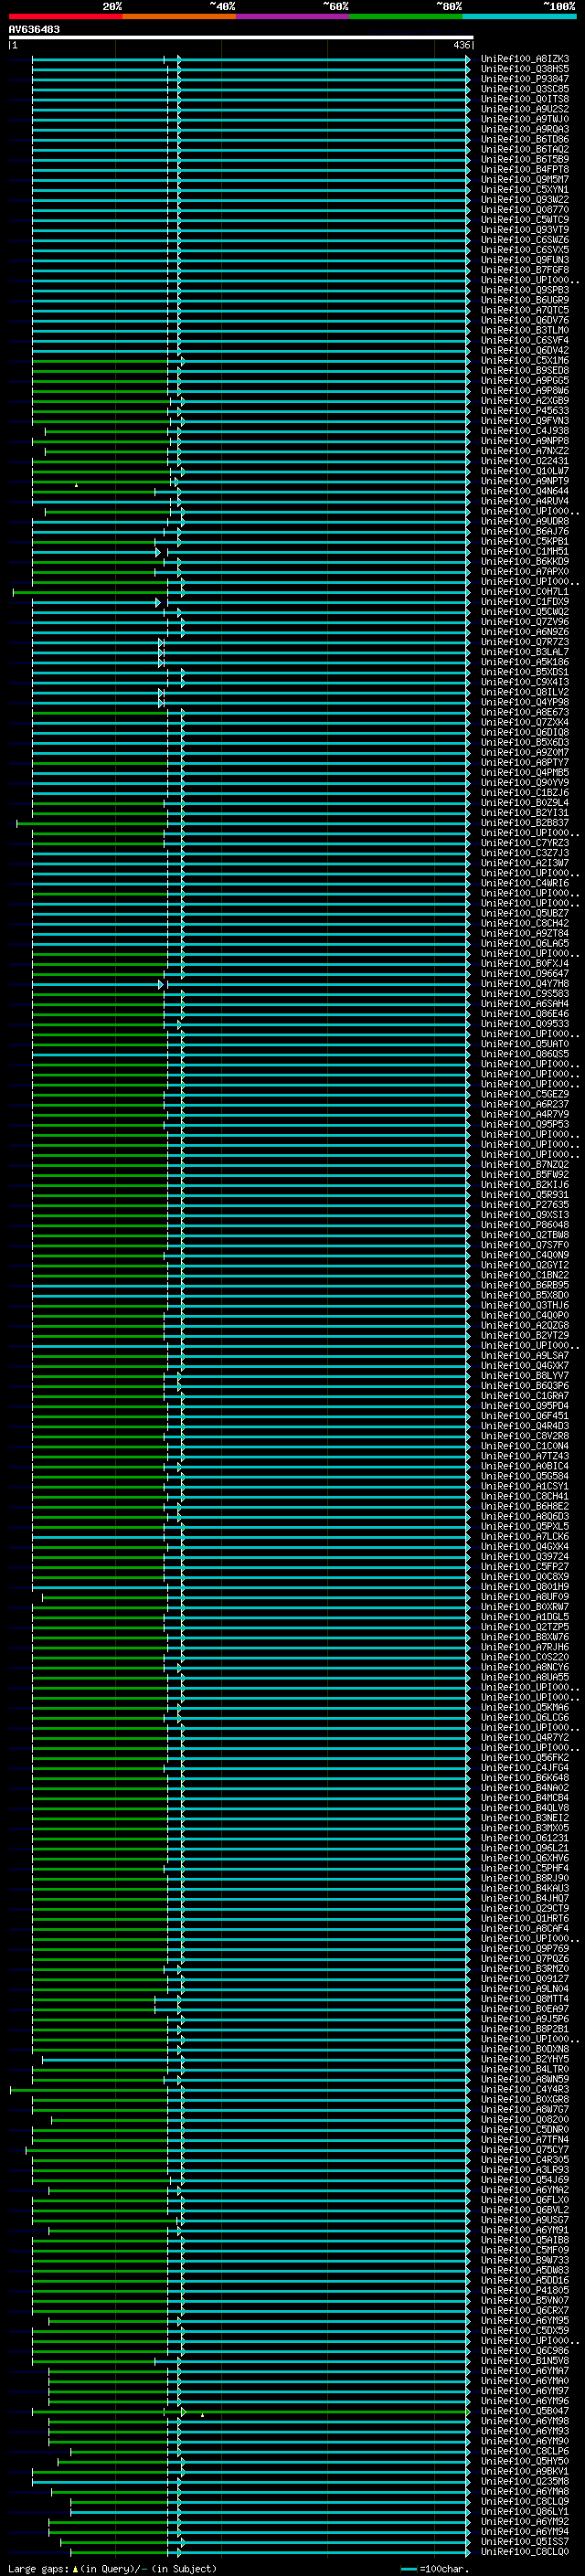Select label UniRef100_Q10LW7

point(525,471)
